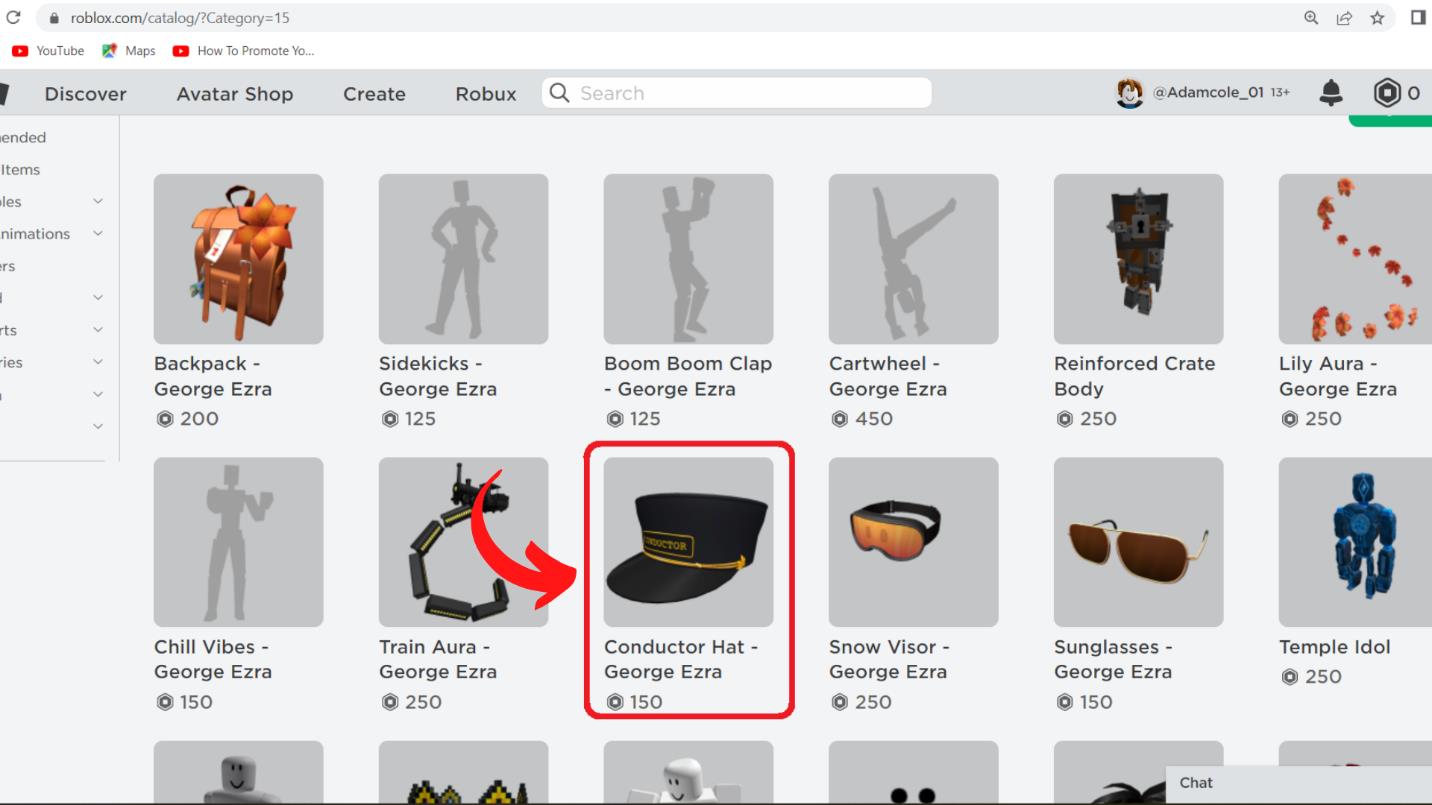Click the Sunglasses - George Ezra title
Viewport: 1432px width, 805px height.
tap(1113, 659)
